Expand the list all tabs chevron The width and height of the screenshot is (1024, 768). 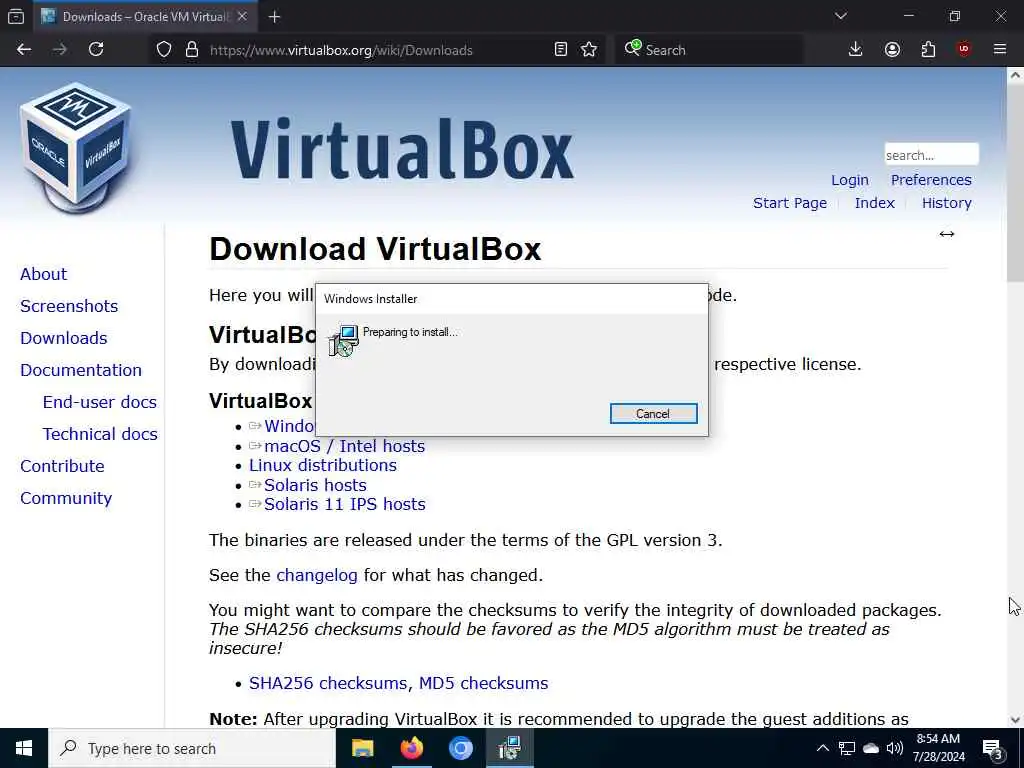click(841, 16)
